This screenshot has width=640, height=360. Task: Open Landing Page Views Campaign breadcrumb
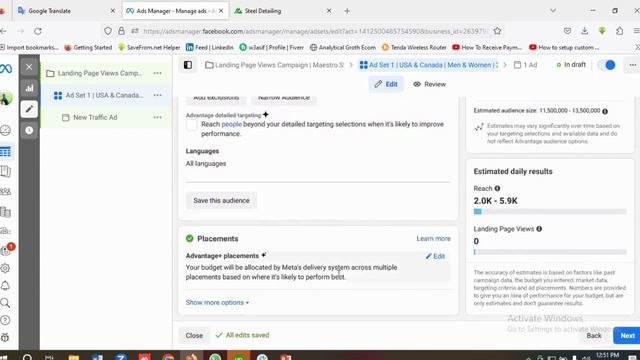click(275, 65)
